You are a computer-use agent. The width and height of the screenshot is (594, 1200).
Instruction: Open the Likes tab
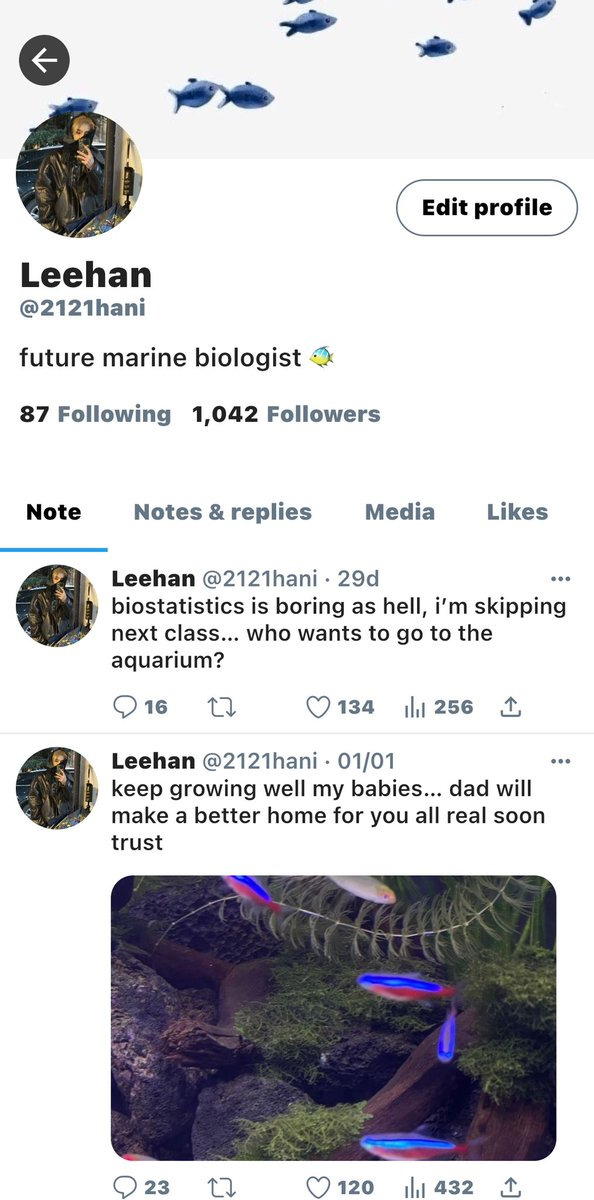tap(517, 512)
